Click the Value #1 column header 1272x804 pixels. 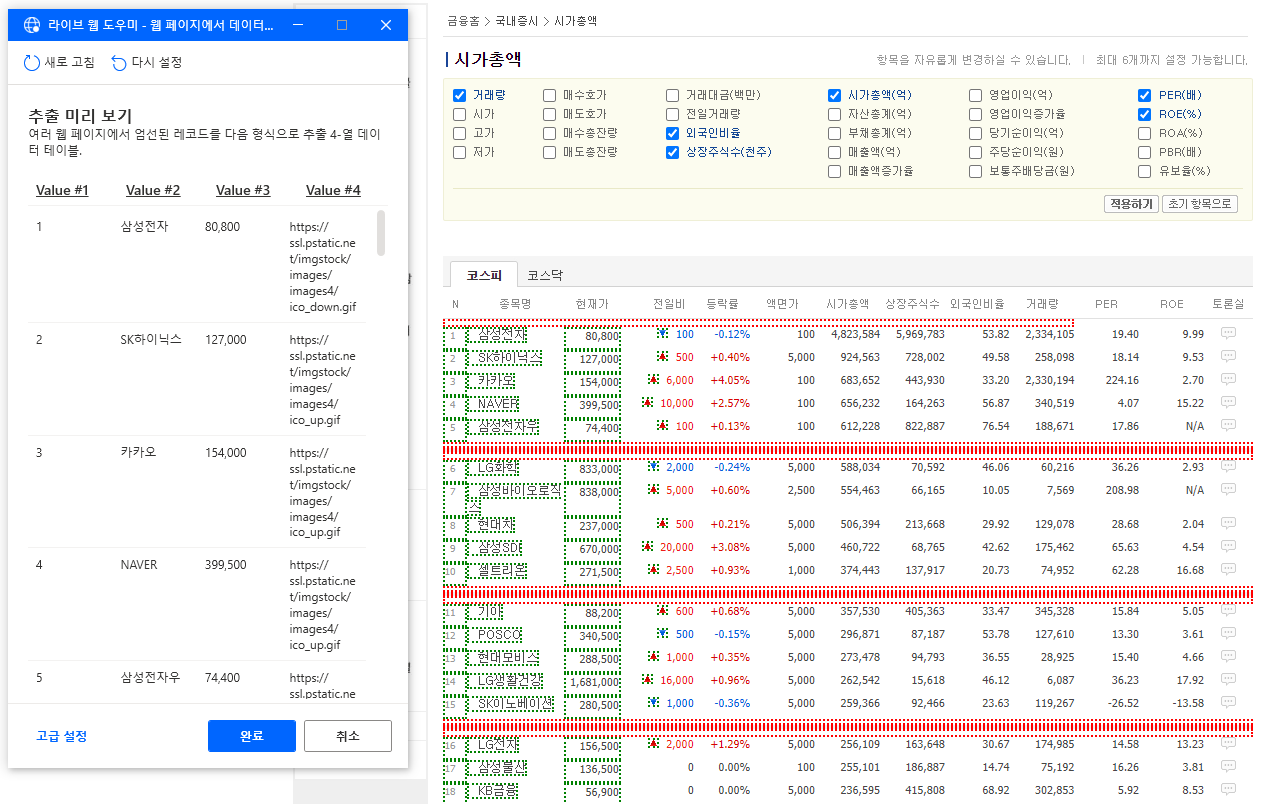(x=62, y=190)
